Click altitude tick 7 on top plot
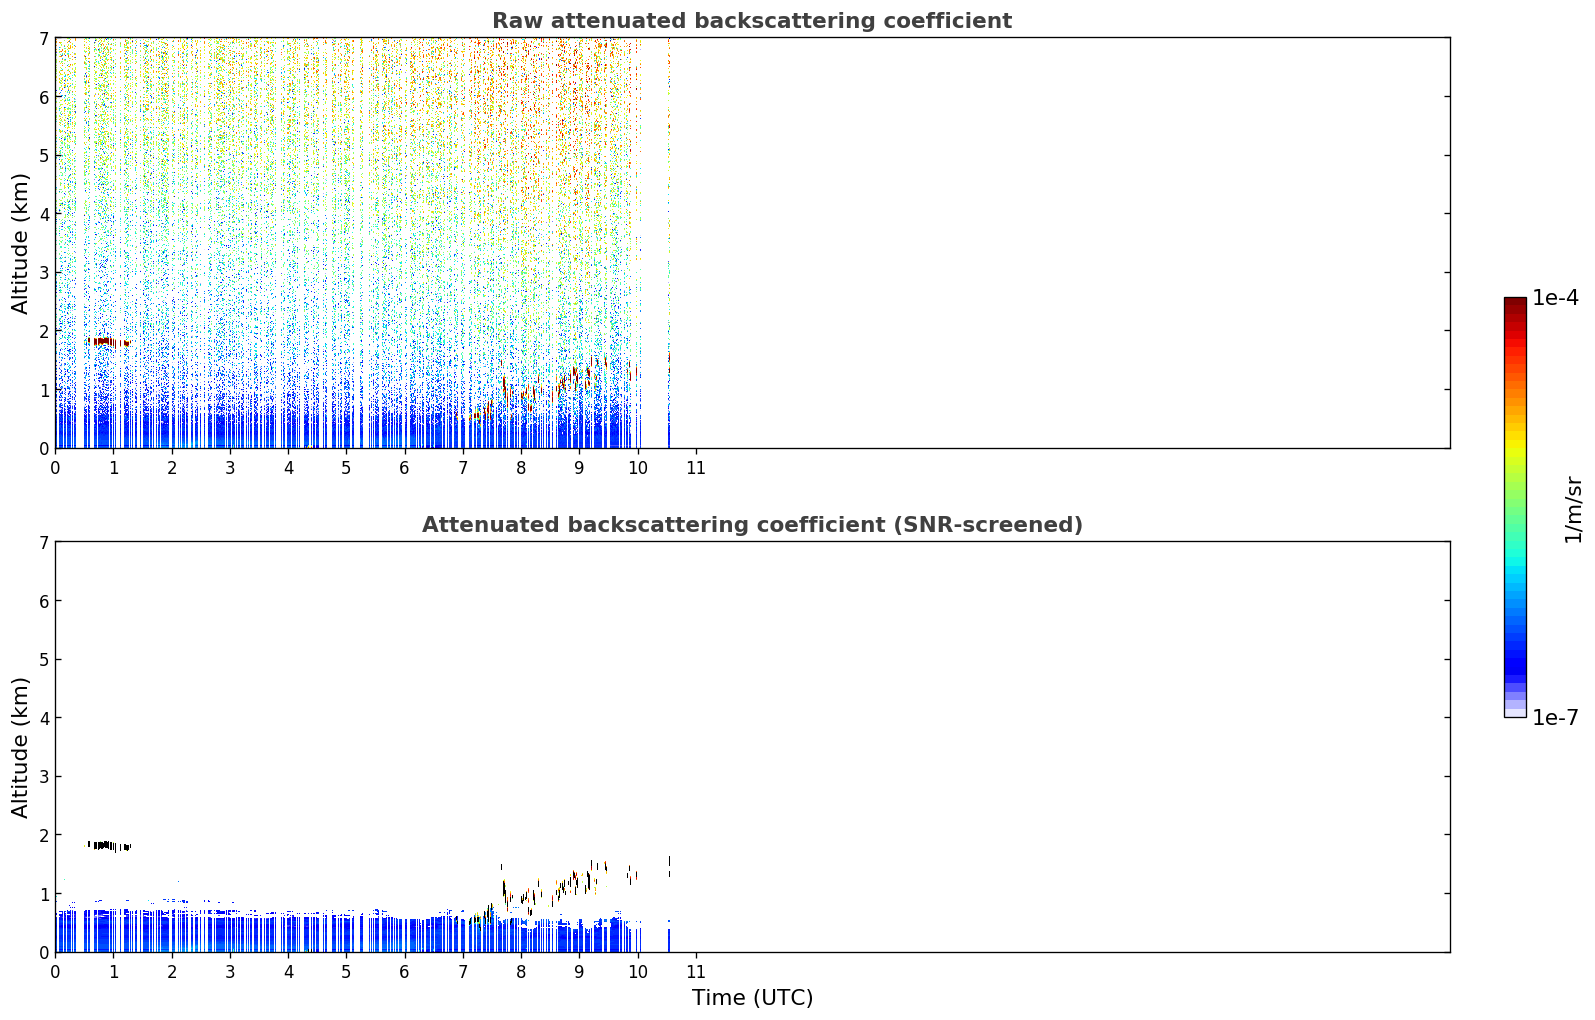Viewport: 1595px width, 1020px height. [43, 38]
